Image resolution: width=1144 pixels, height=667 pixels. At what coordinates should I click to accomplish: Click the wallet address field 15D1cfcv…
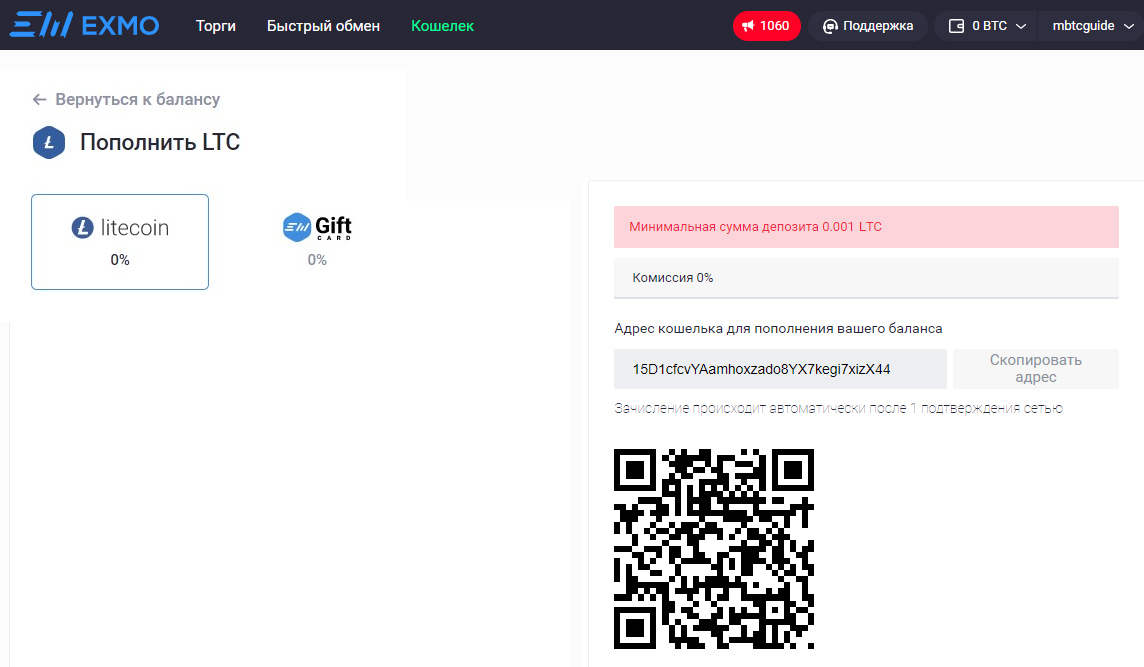tap(779, 369)
